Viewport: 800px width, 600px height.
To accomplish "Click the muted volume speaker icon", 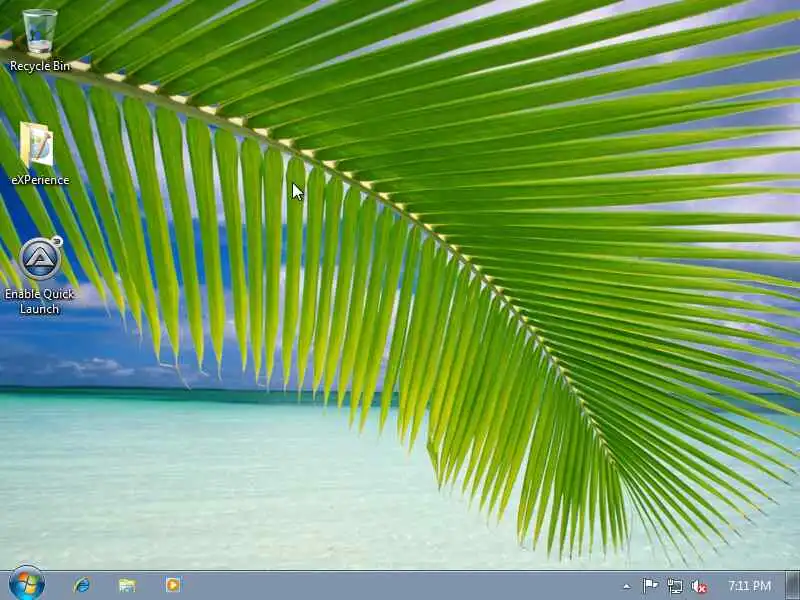I will click(699, 586).
